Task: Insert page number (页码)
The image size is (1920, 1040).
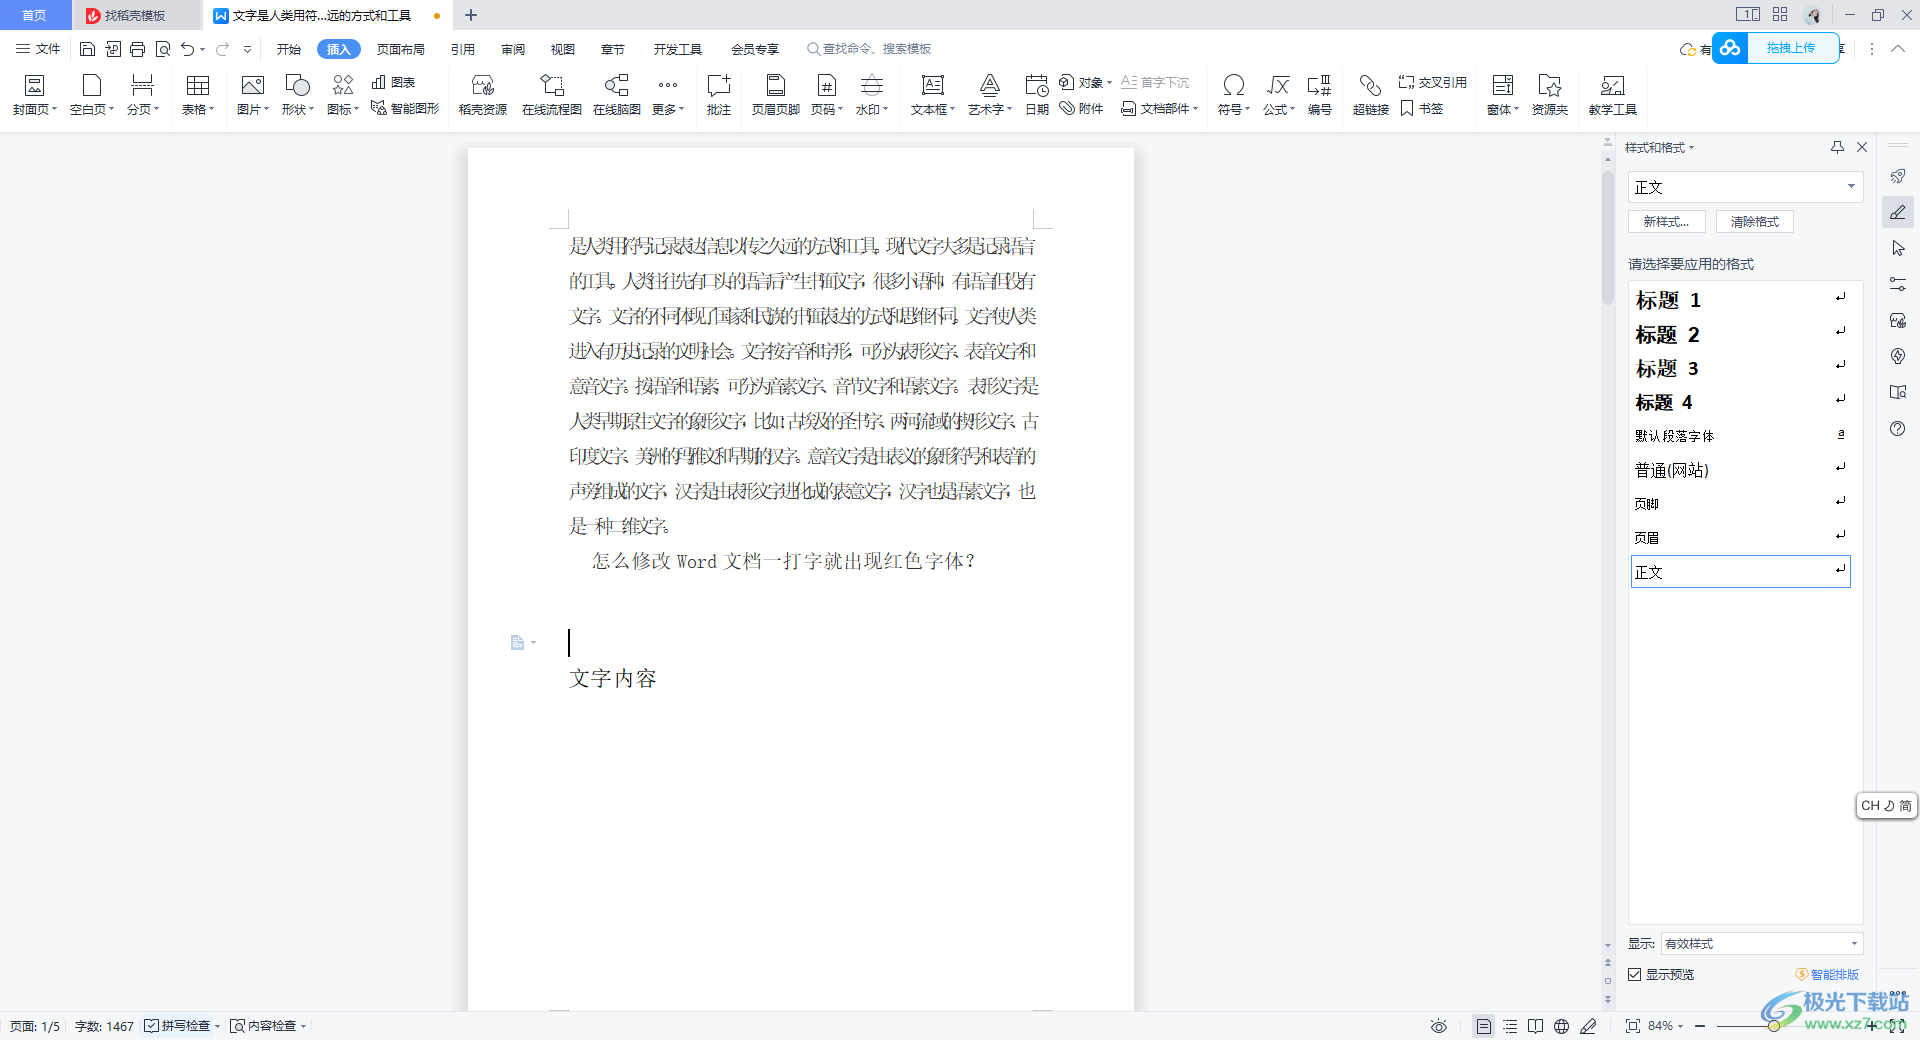Action: pos(827,95)
